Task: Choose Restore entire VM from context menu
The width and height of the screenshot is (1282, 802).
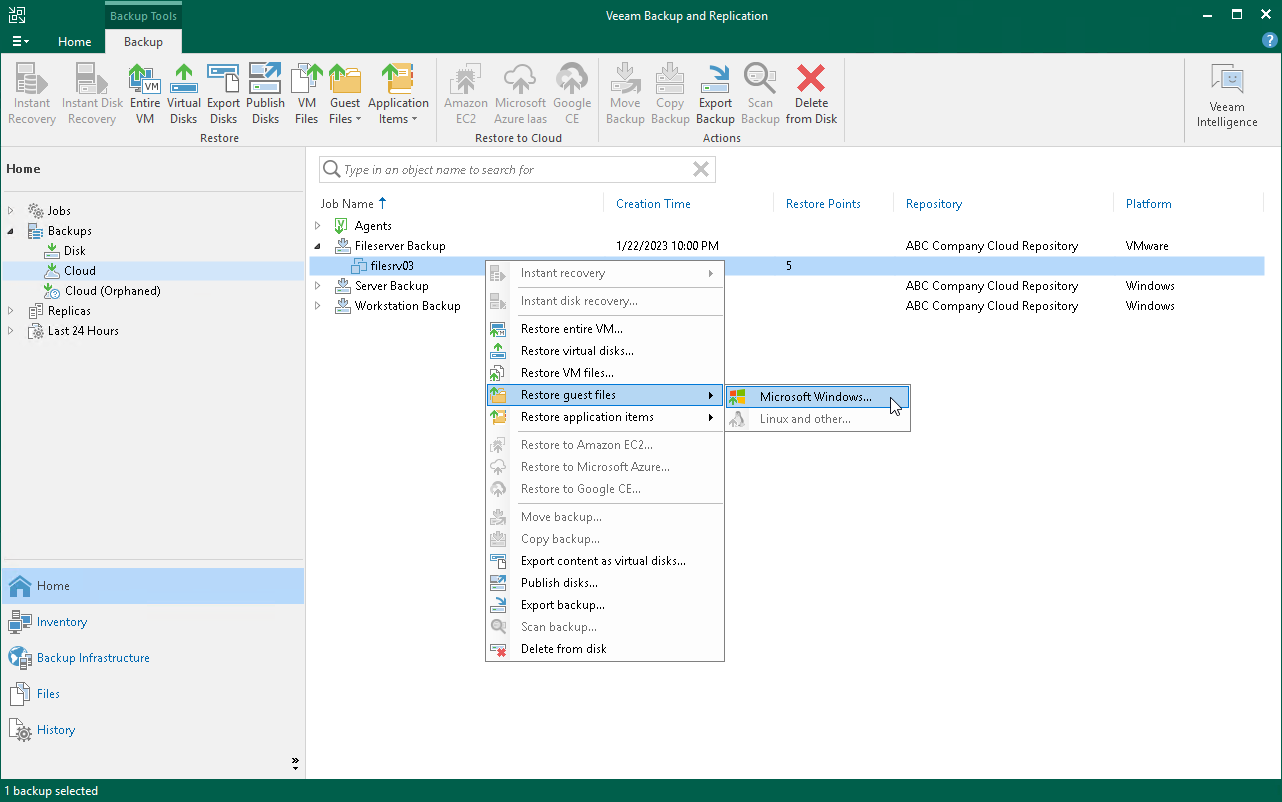Action: [604, 329]
